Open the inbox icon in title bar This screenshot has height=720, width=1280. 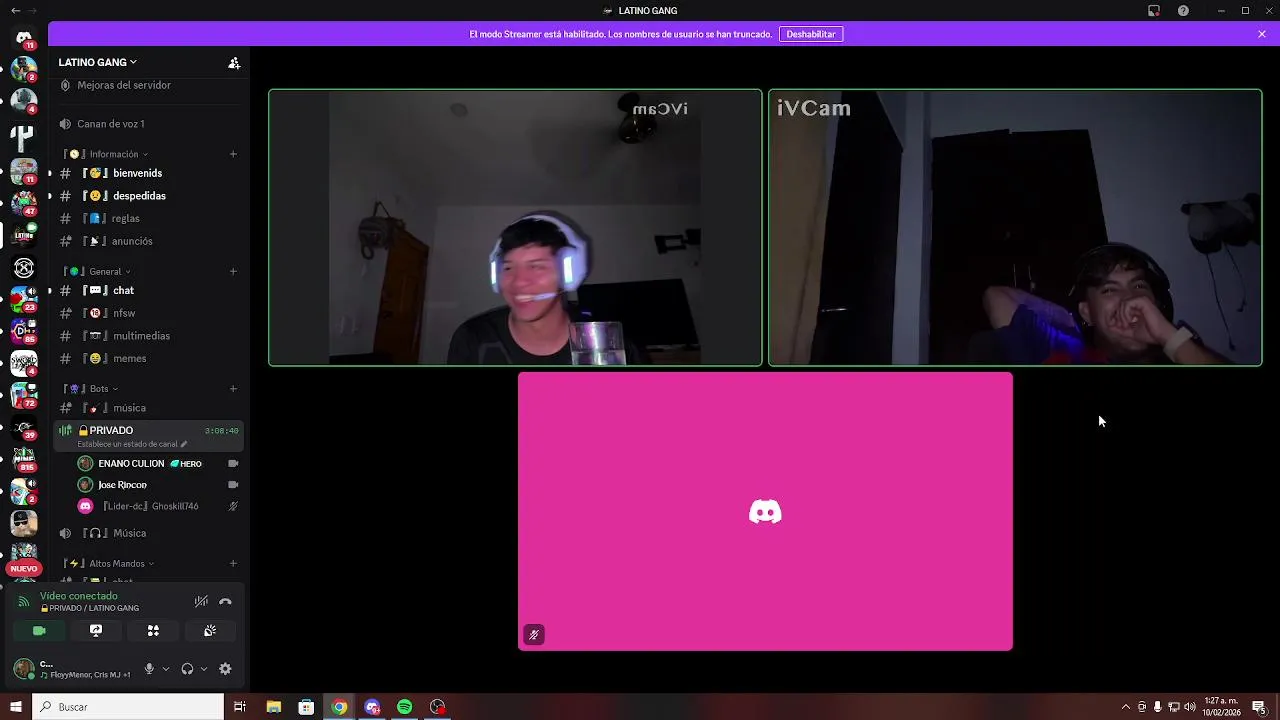pyautogui.click(x=1154, y=11)
